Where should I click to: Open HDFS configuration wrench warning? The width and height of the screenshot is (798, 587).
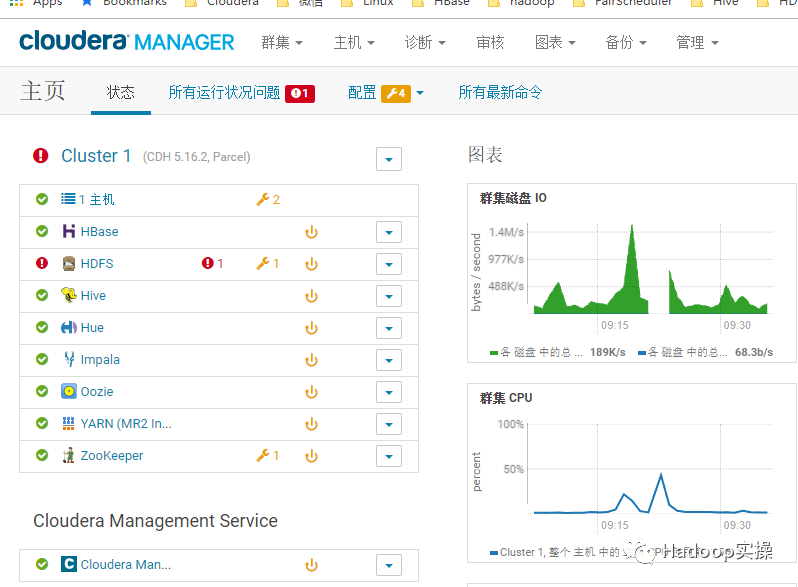point(268,263)
